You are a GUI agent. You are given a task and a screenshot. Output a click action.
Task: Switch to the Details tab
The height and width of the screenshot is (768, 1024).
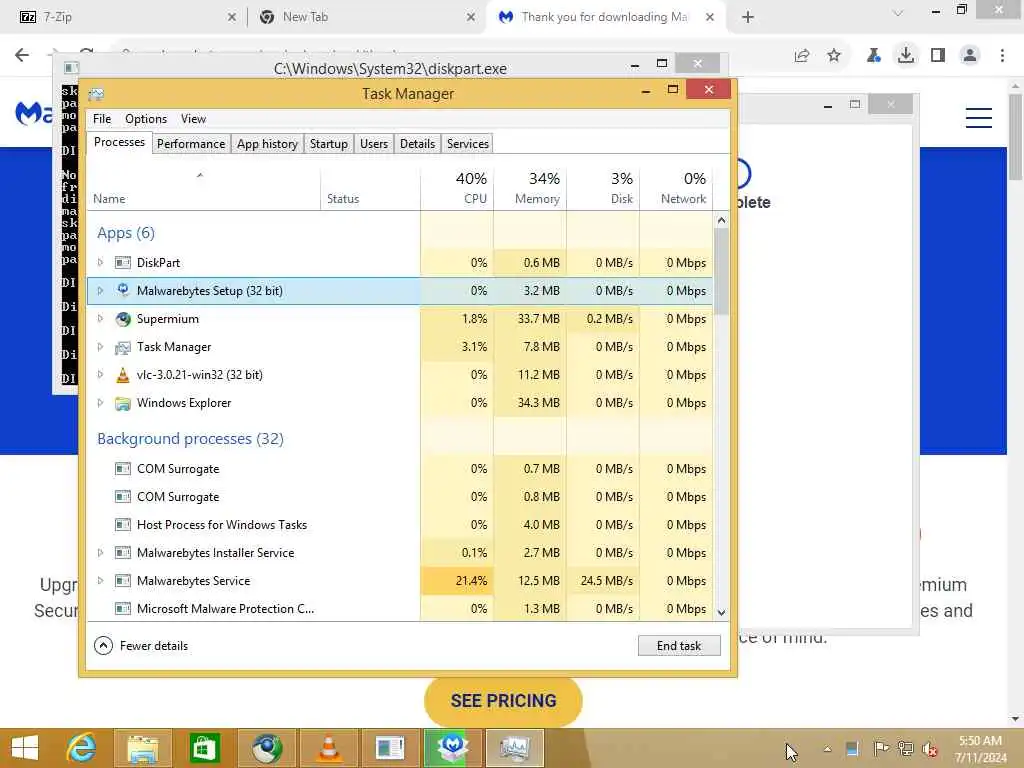417,144
